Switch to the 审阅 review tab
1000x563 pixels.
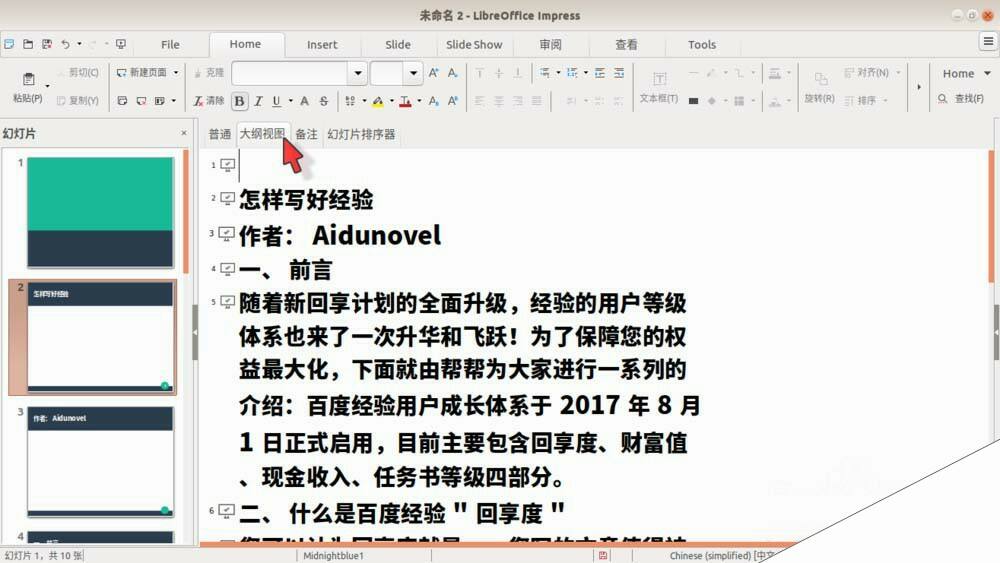click(550, 45)
